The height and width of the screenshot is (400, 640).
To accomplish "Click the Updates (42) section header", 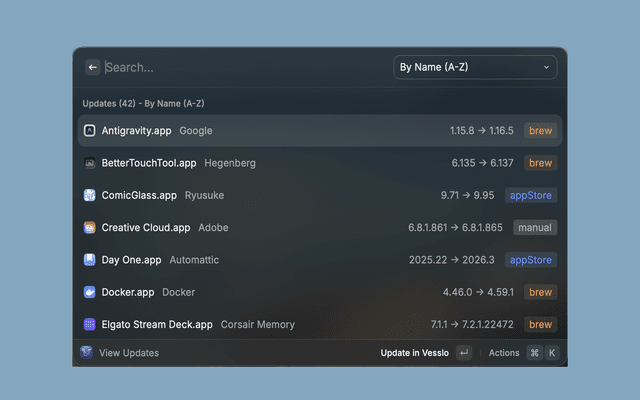I will [143, 103].
